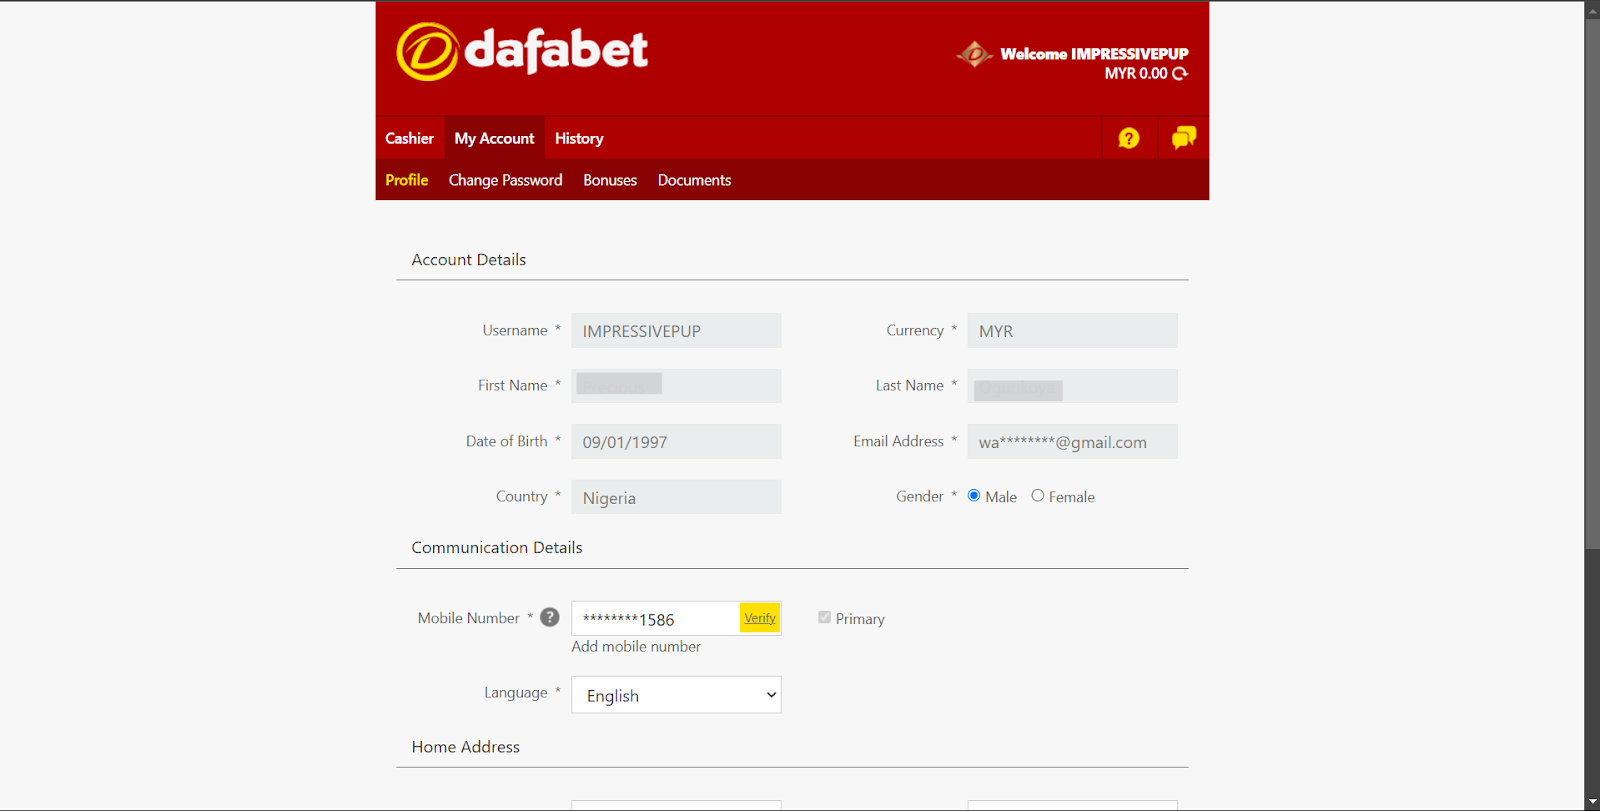
Task: Open the help question mark icon in navbar
Action: tap(1129, 138)
